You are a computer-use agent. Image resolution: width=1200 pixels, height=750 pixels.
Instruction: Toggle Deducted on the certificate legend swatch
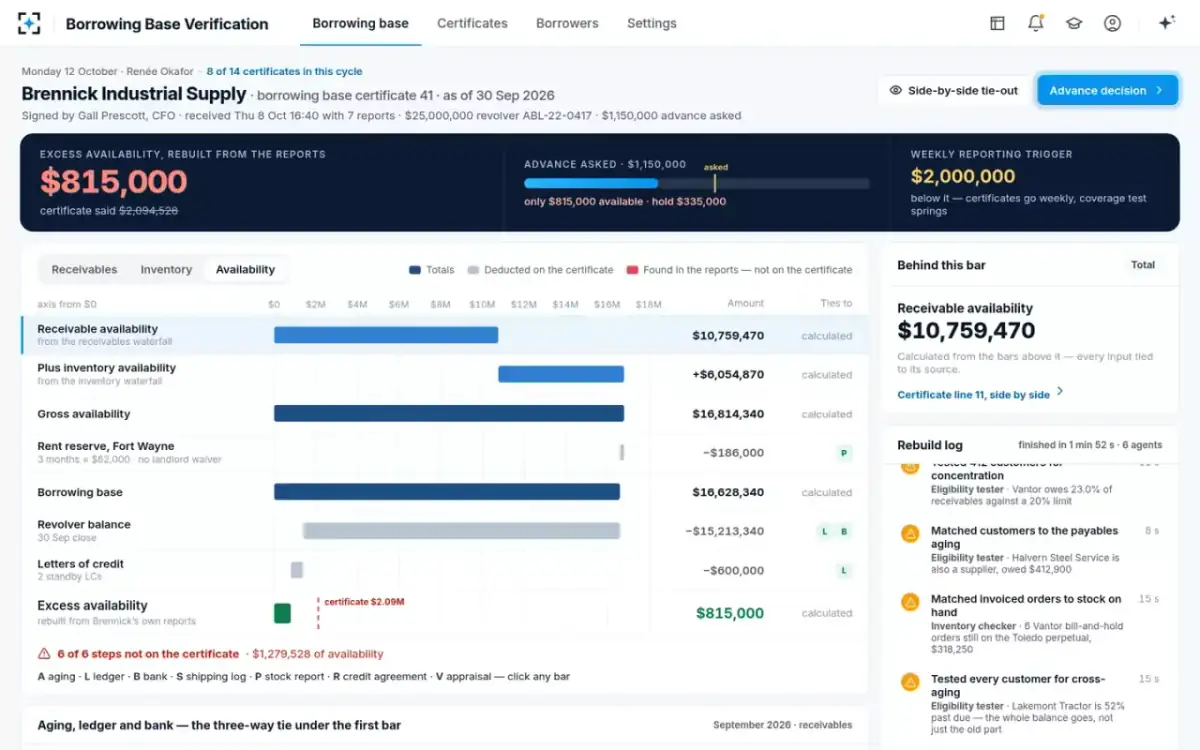coord(475,270)
